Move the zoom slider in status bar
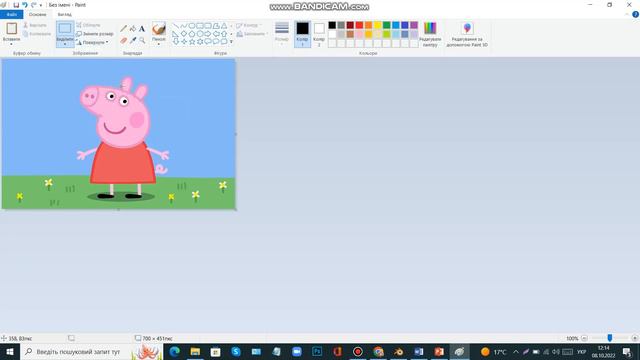The height and width of the screenshot is (360, 640). coord(610,338)
